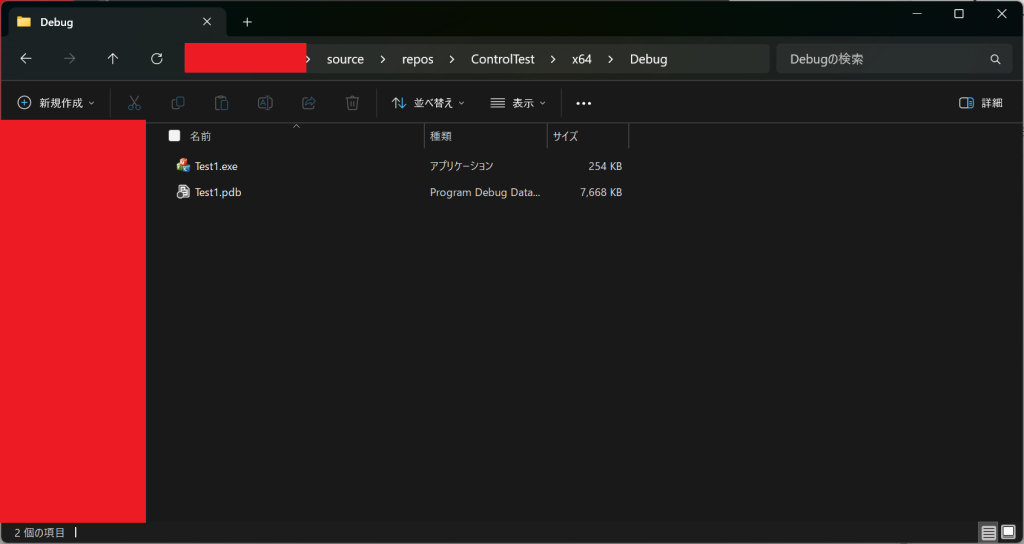Click the Share icon in toolbar
This screenshot has height=544, width=1024.
pos(309,103)
